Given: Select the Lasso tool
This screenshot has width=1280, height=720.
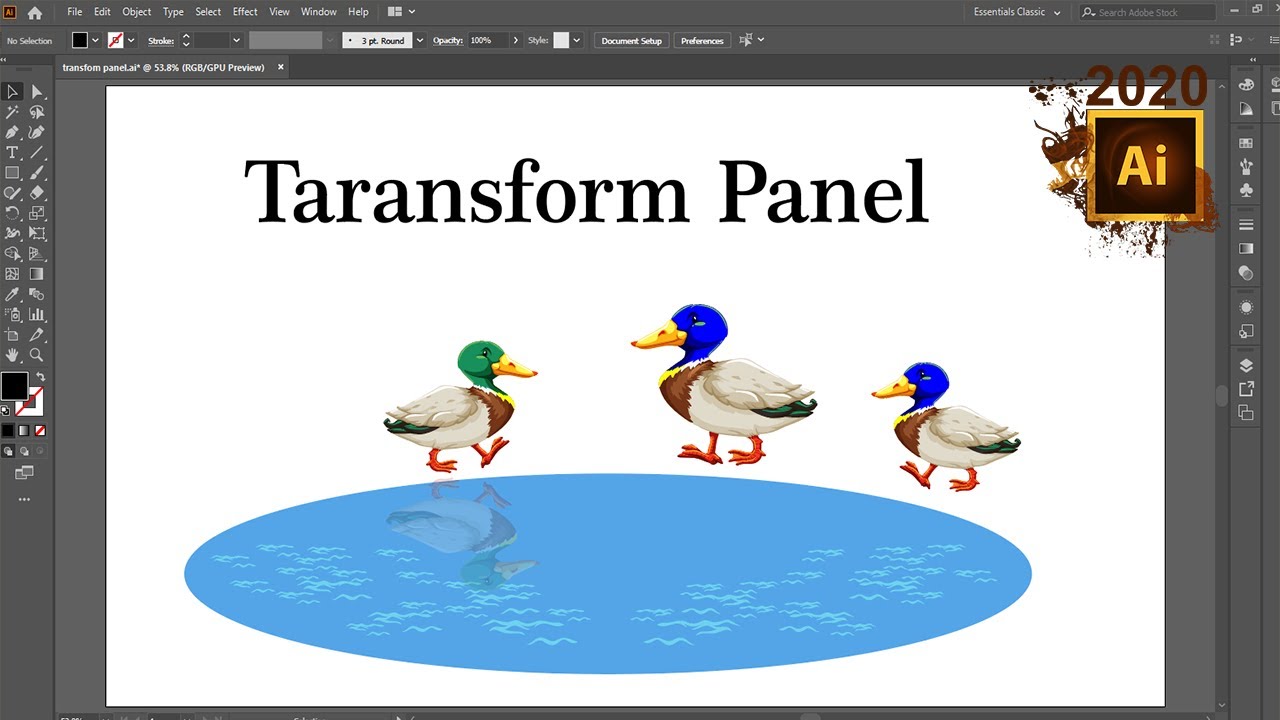Looking at the screenshot, I should click(37, 112).
